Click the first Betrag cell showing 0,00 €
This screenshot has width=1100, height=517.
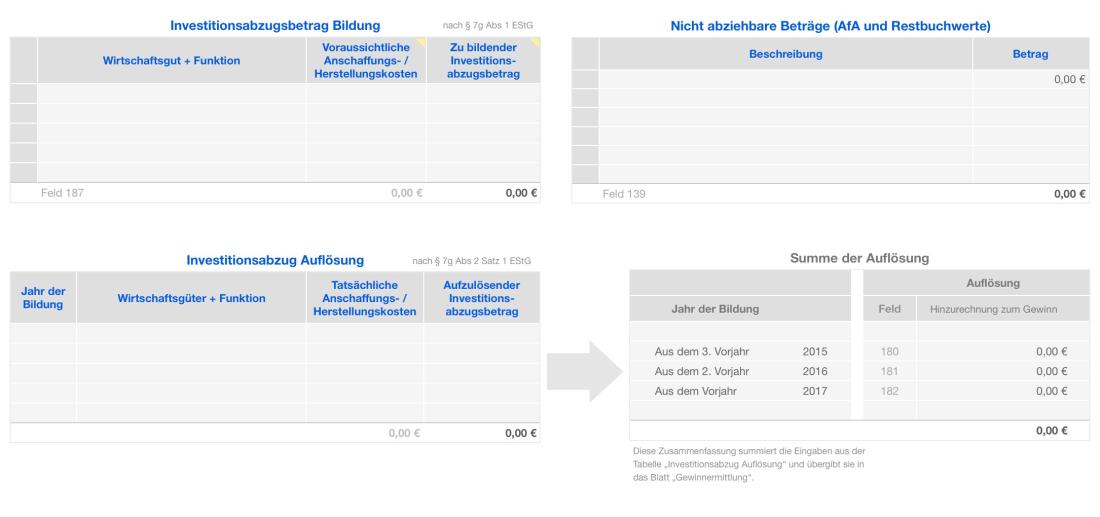[x=1030, y=79]
